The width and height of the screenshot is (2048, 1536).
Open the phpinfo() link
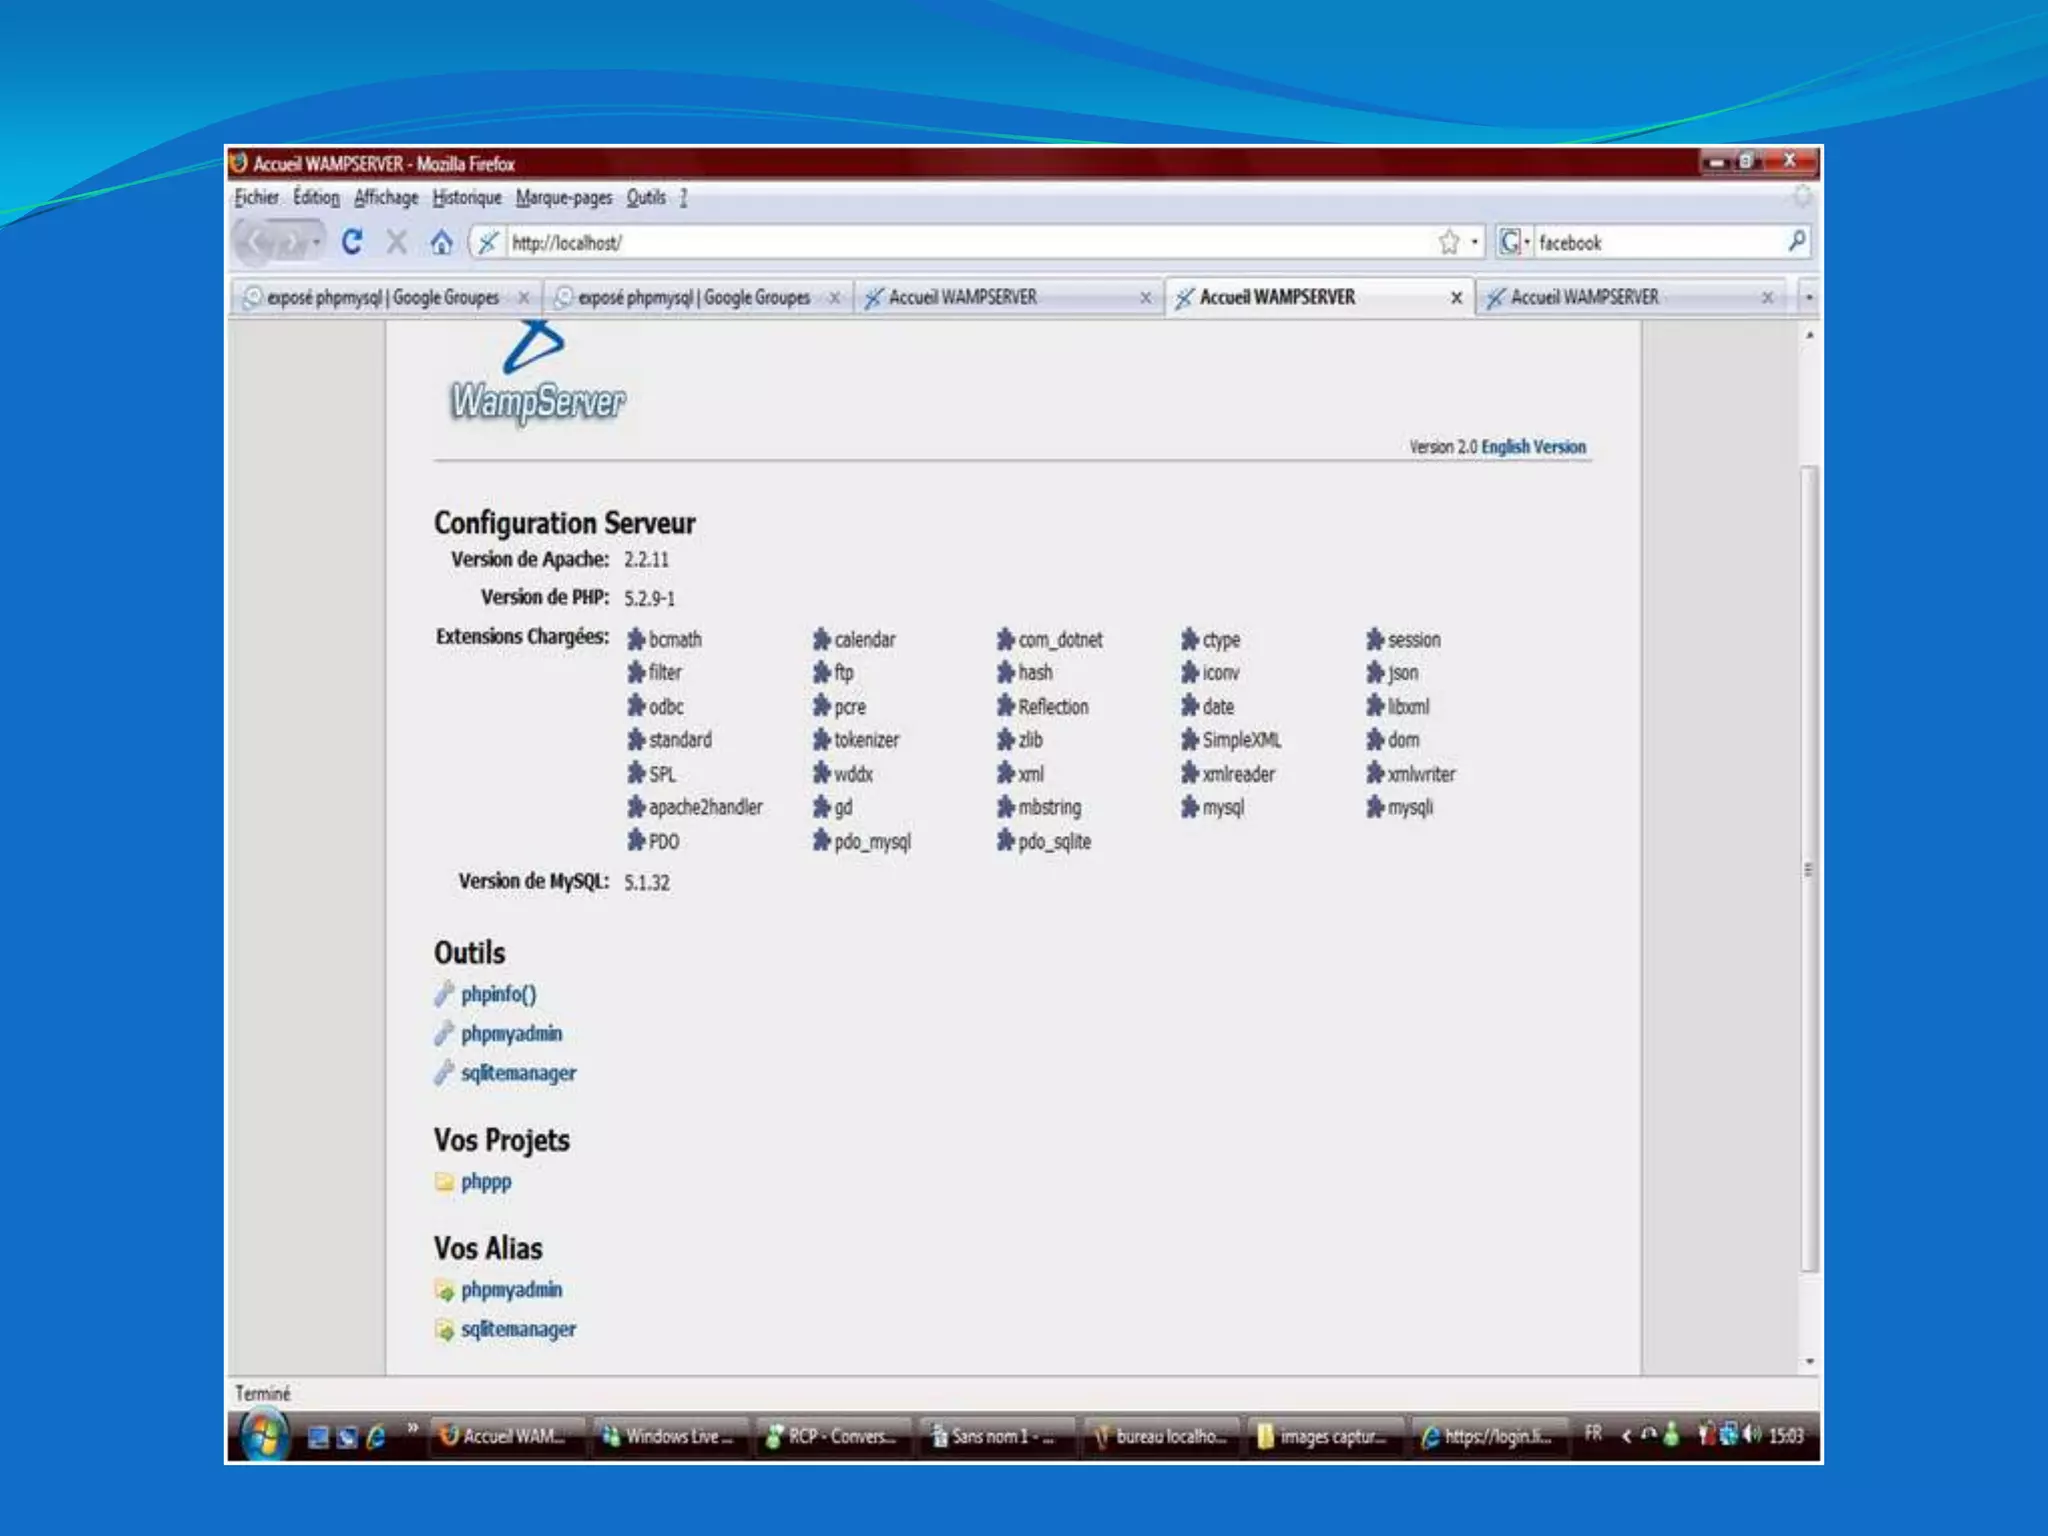tap(498, 994)
